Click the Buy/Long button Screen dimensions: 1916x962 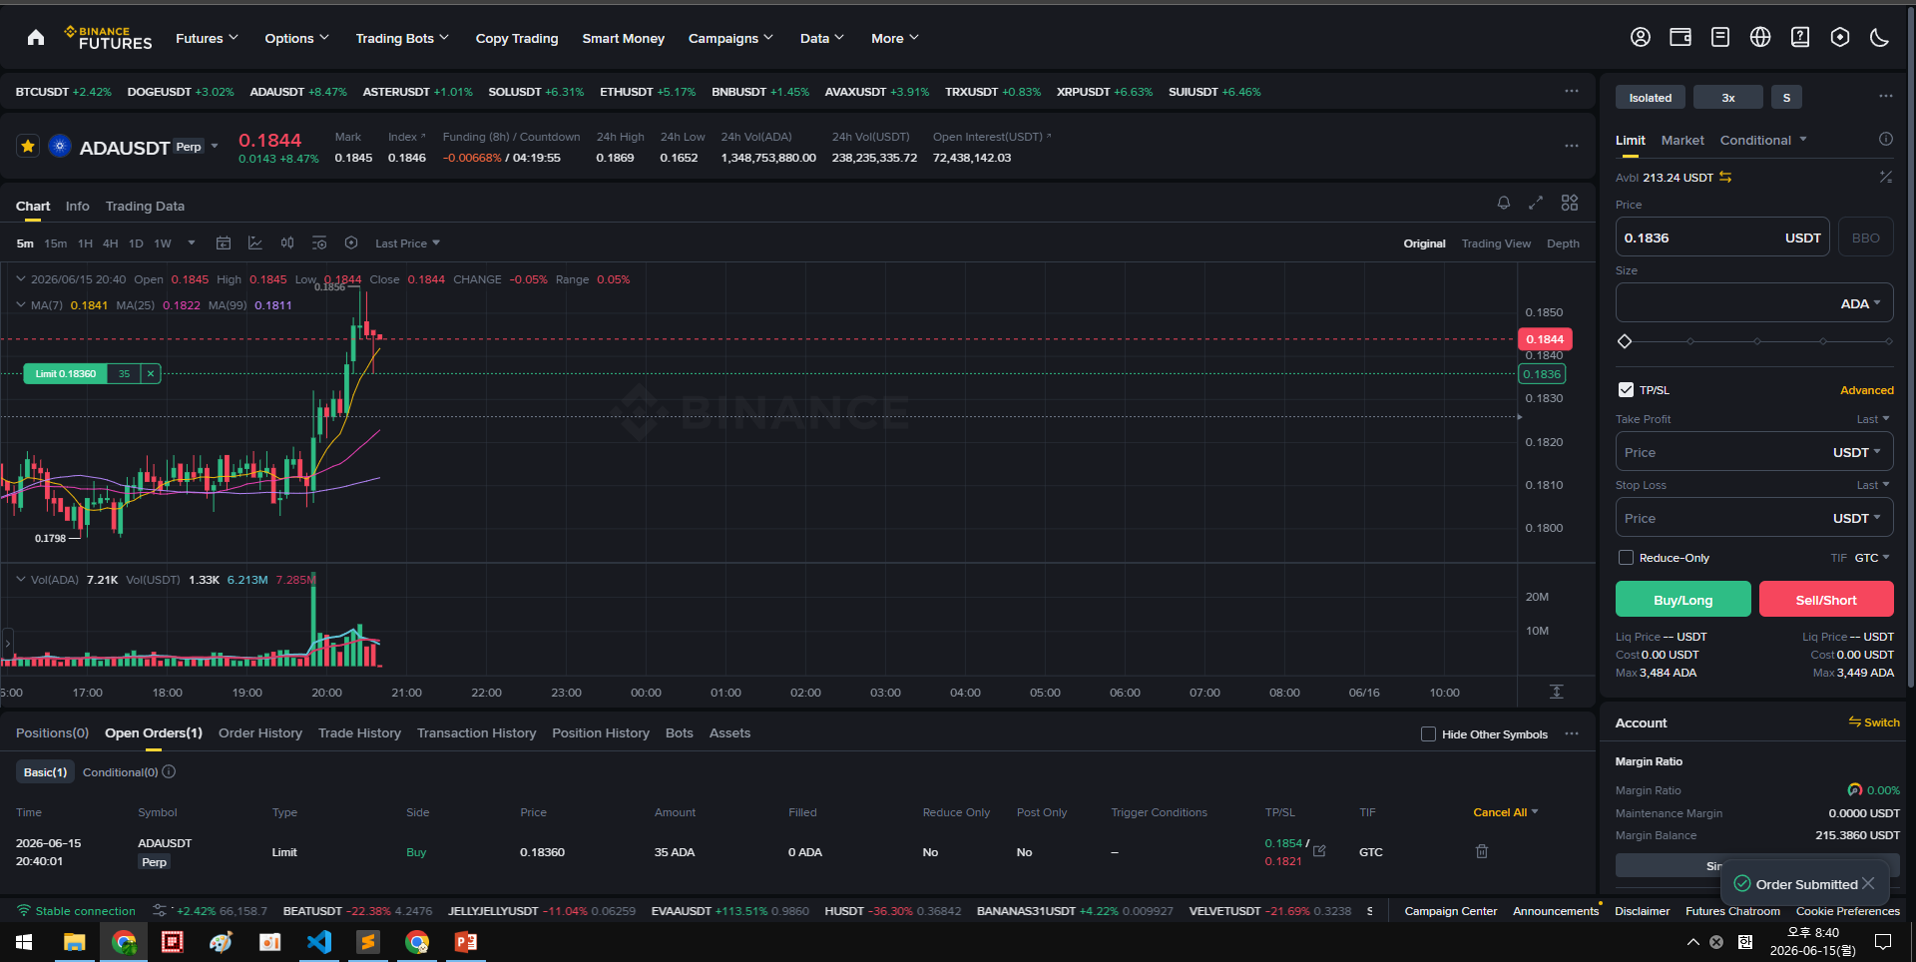[1683, 599]
